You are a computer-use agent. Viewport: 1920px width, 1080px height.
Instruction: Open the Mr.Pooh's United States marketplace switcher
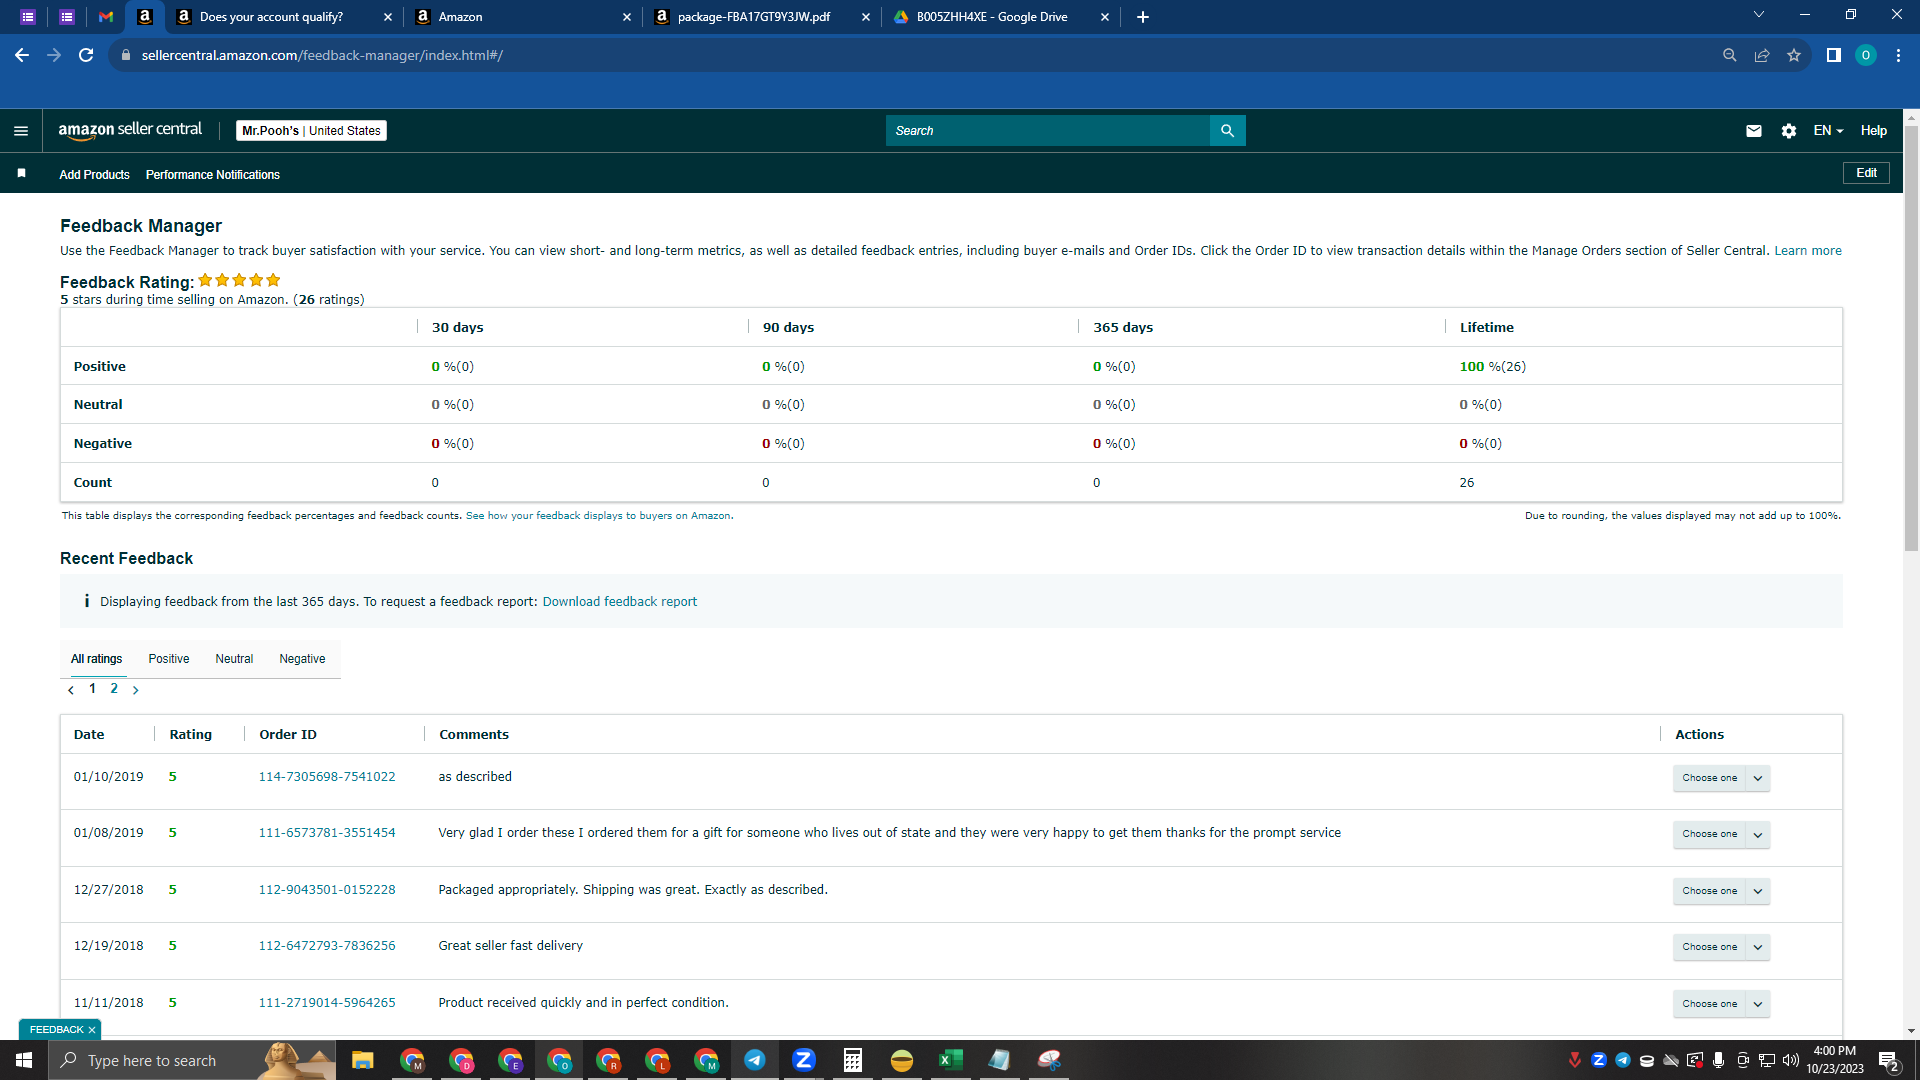point(311,131)
